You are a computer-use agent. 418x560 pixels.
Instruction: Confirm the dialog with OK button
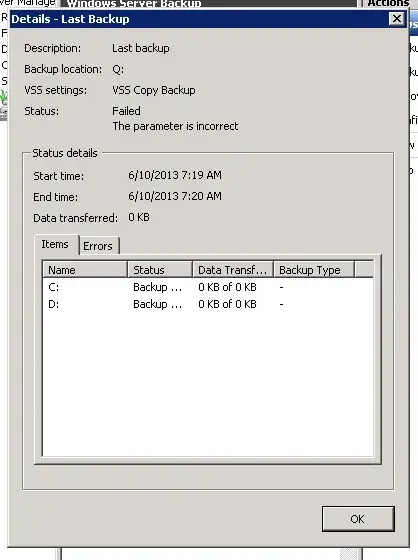pos(358,519)
